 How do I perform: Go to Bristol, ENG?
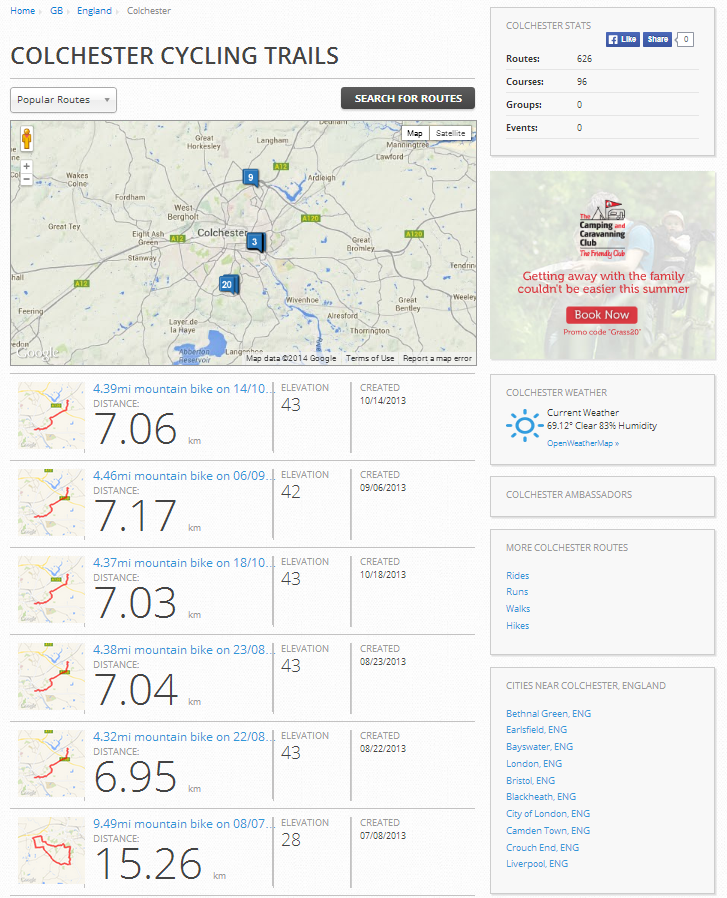[x=530, y=781]
